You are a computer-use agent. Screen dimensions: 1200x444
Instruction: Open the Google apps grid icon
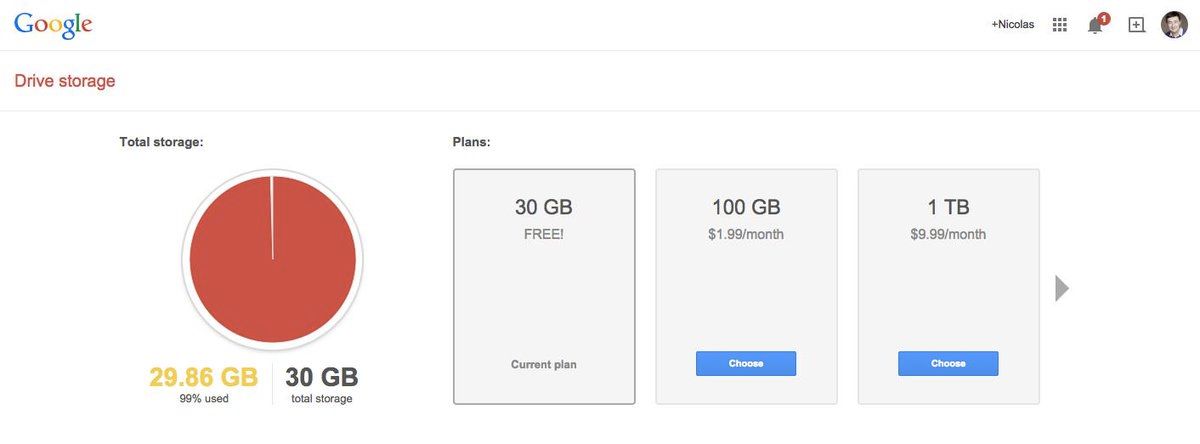coord(1060,24)
